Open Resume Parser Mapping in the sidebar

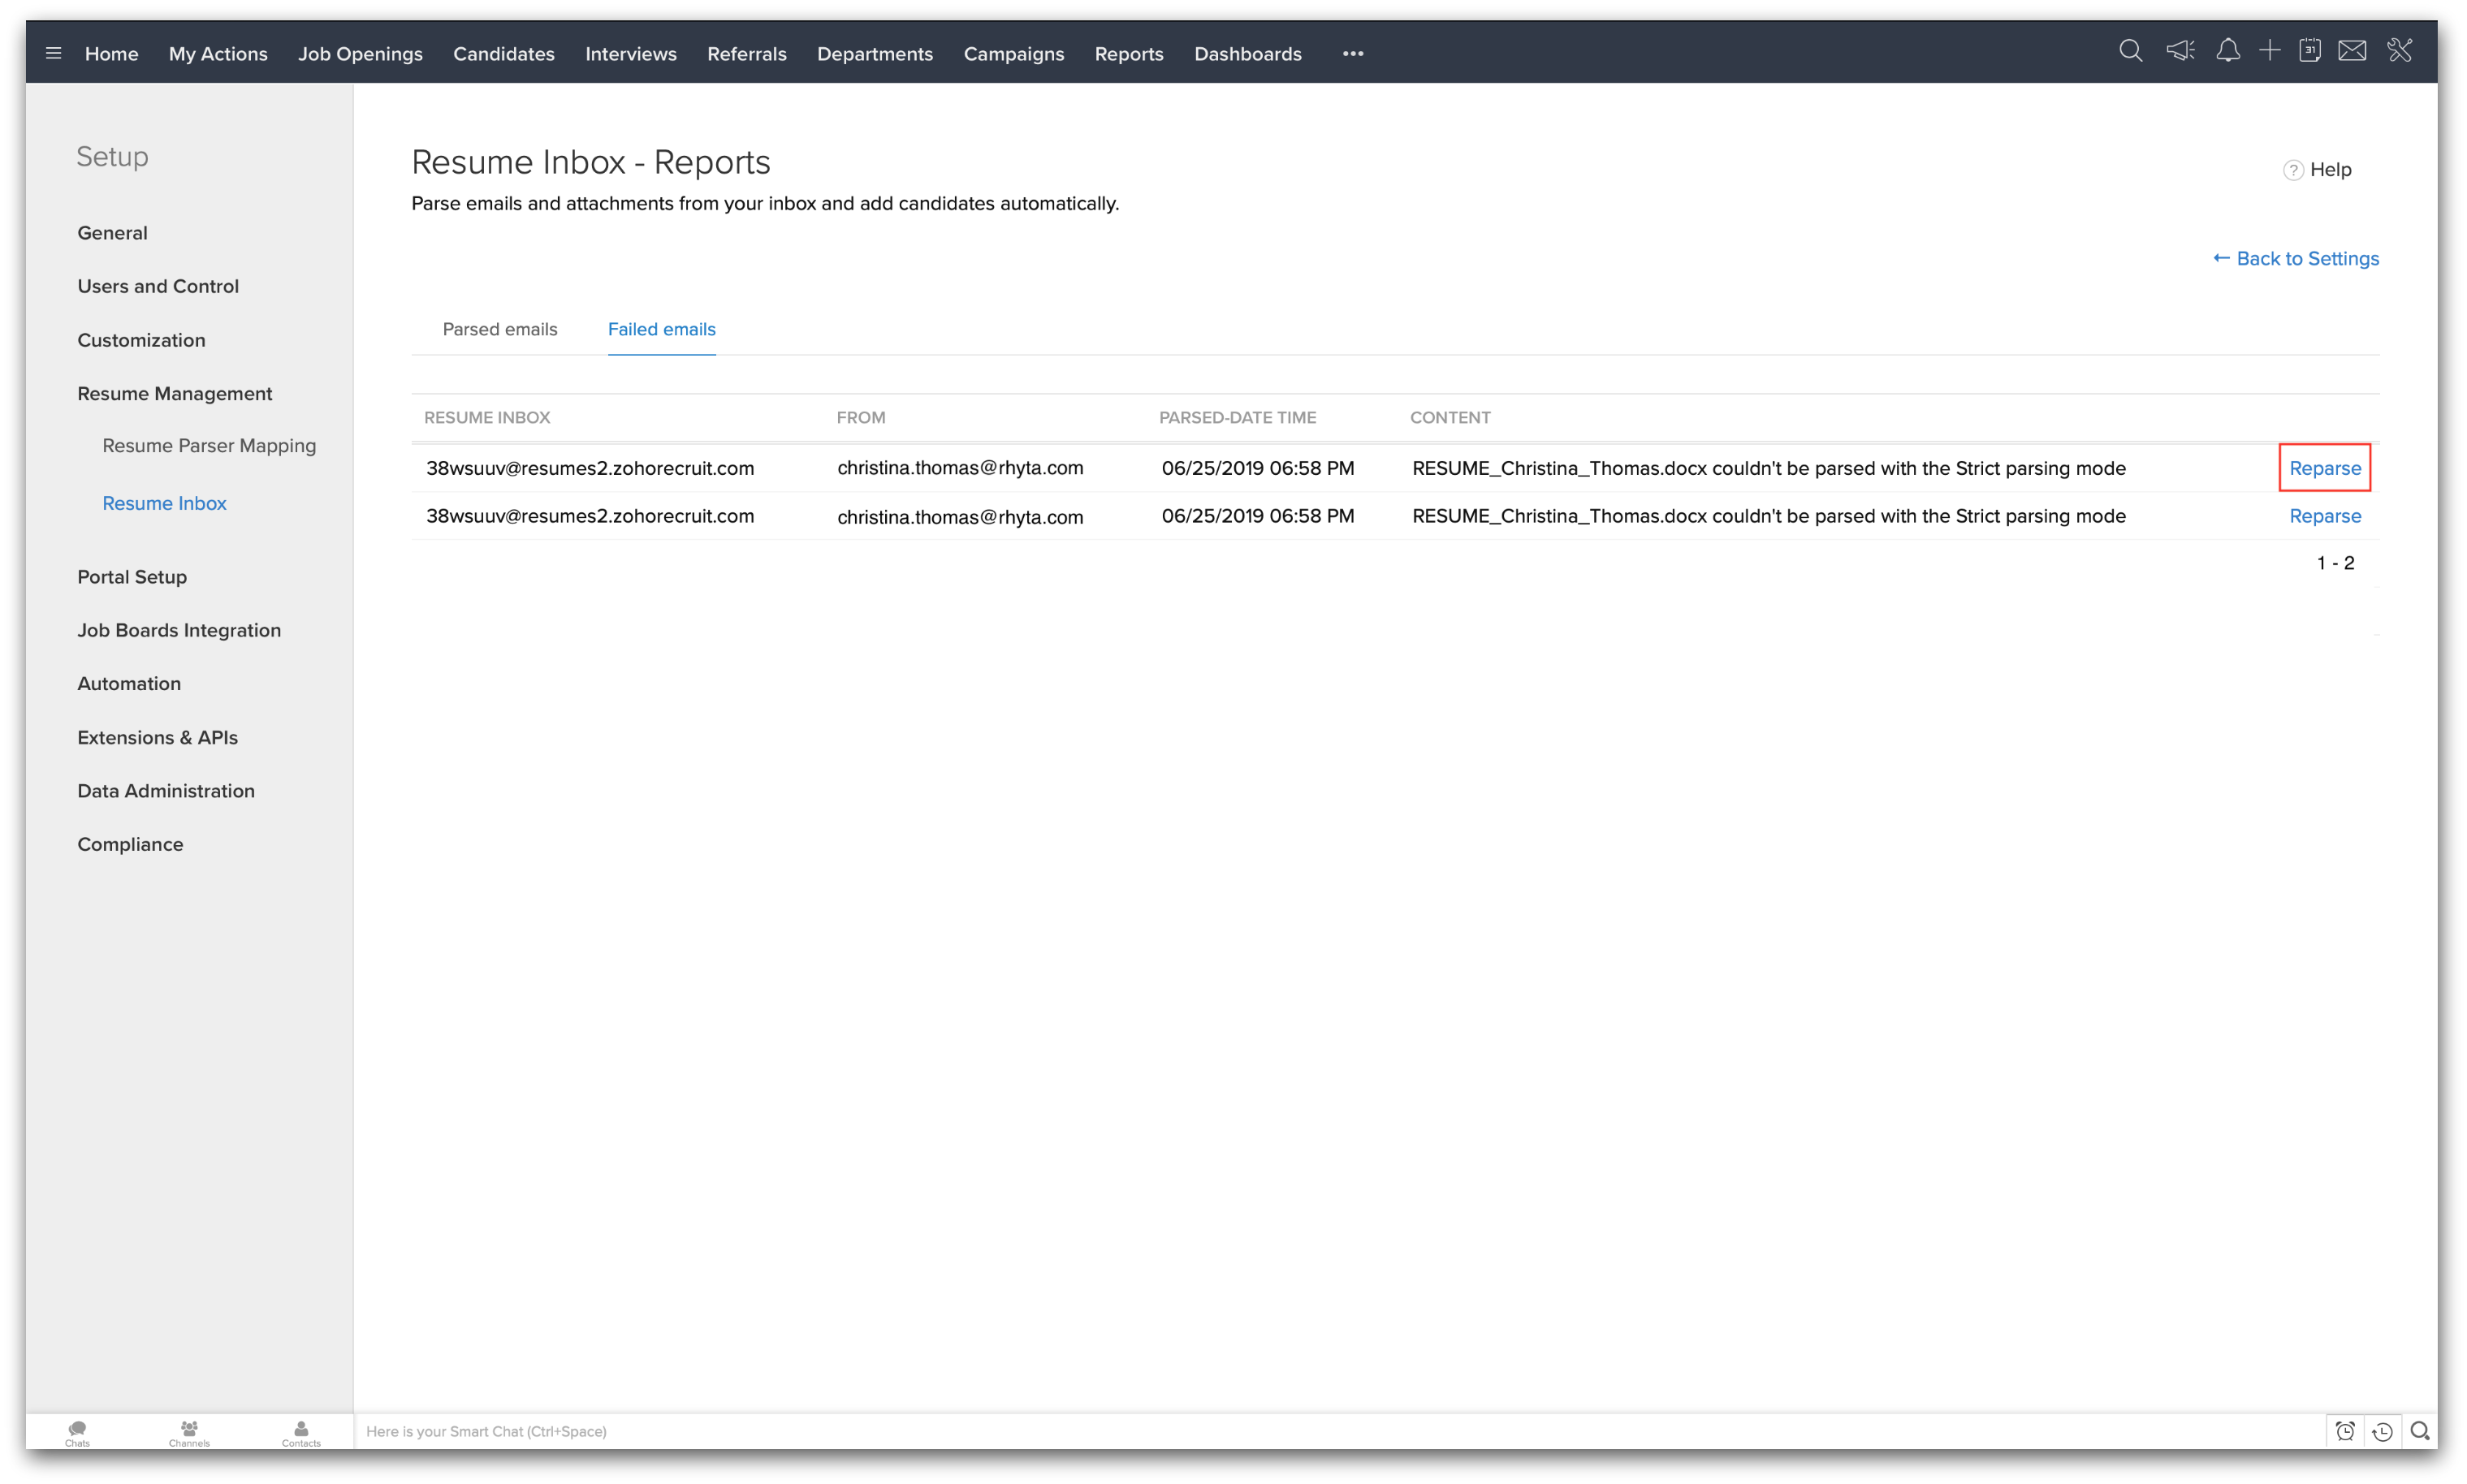coord(209,445)
